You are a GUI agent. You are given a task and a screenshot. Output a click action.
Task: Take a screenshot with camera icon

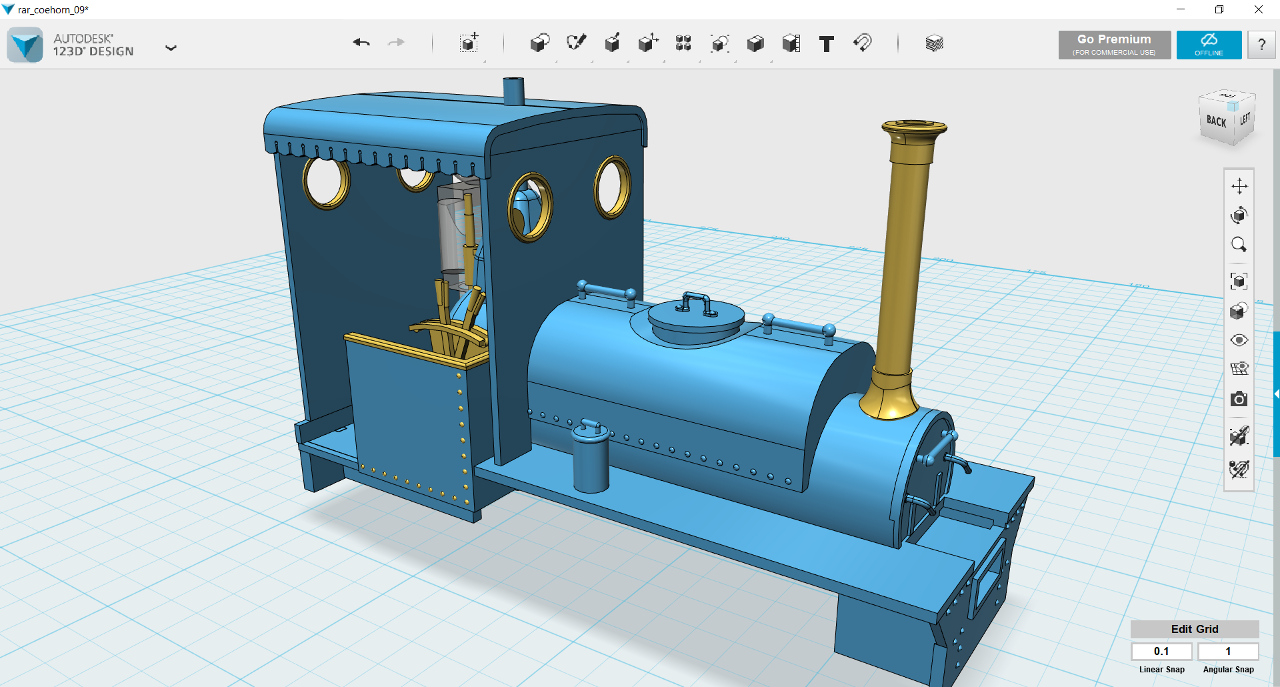pyautogui.click(x=1239, y=399)
